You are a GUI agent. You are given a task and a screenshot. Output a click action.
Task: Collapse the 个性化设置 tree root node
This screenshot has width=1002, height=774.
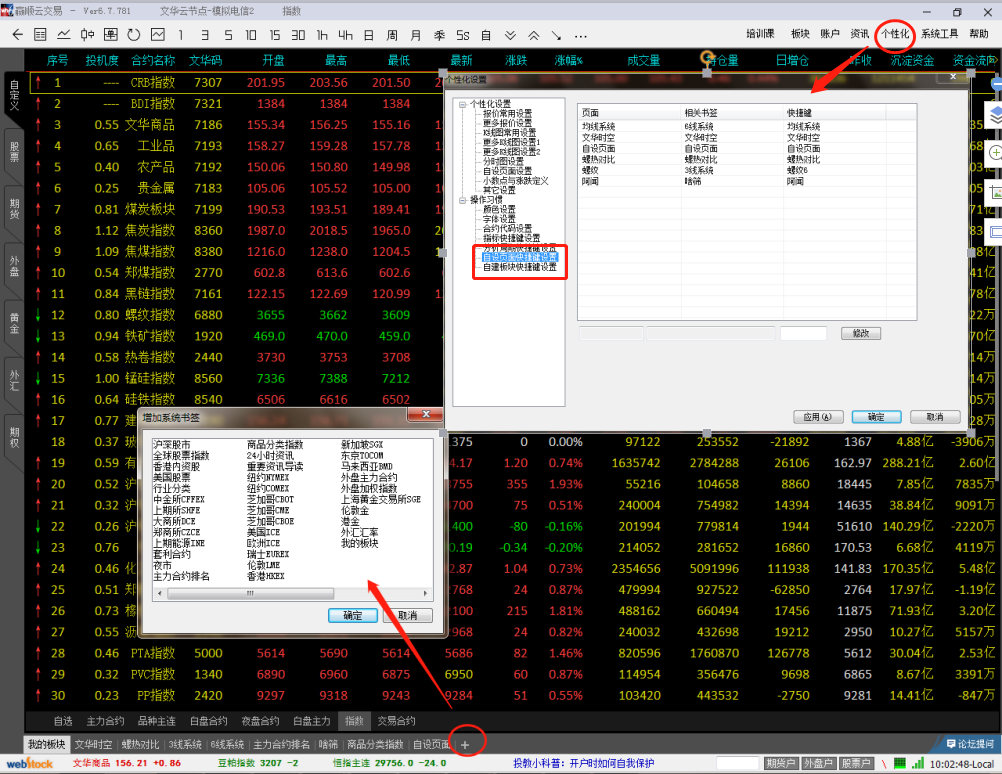(x=462, y=104)
